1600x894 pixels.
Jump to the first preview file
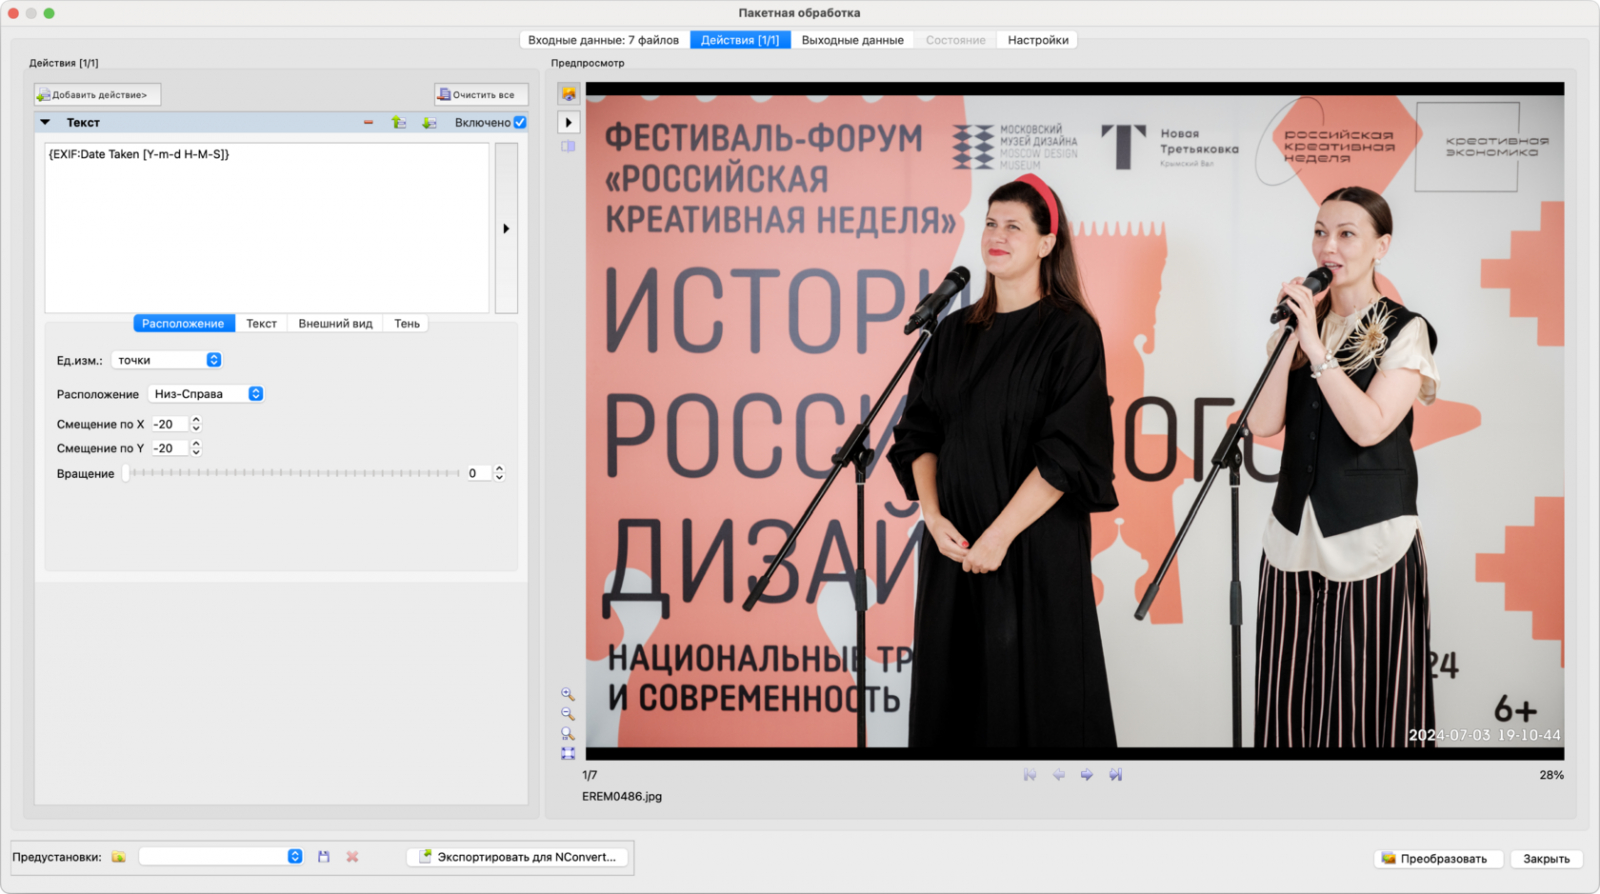click(1030, 775)
